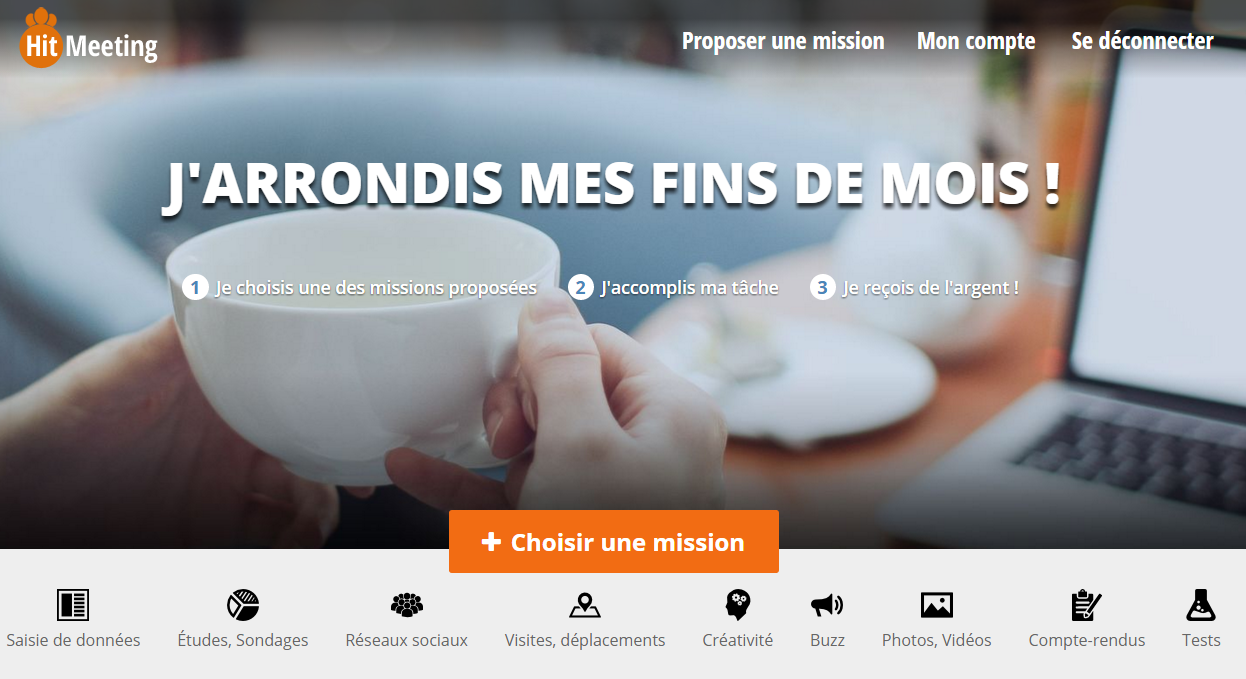Image resolution: width=1246 pixels, height=679 pixels.
Task: Open the Réseaux sociaux people icon
Action: pos(407,605)
